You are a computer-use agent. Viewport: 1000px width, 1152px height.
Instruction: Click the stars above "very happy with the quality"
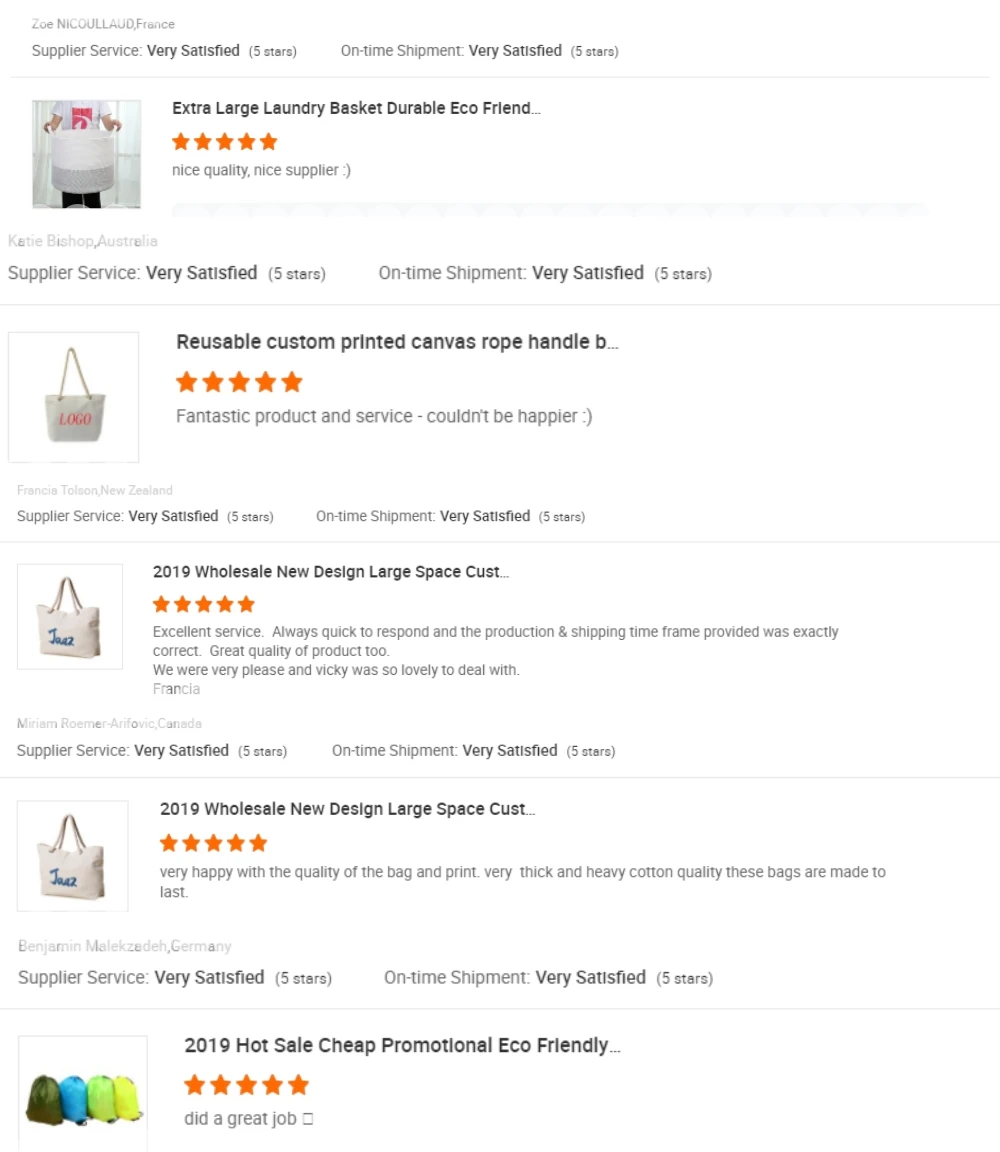click(x=213, y=842)
